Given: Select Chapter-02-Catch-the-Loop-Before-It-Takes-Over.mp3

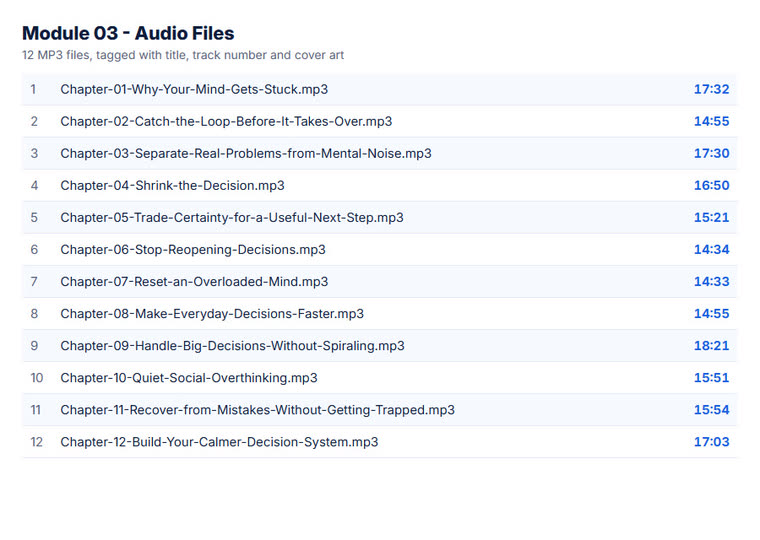Looking at the screenshot, I should (226, 121).
